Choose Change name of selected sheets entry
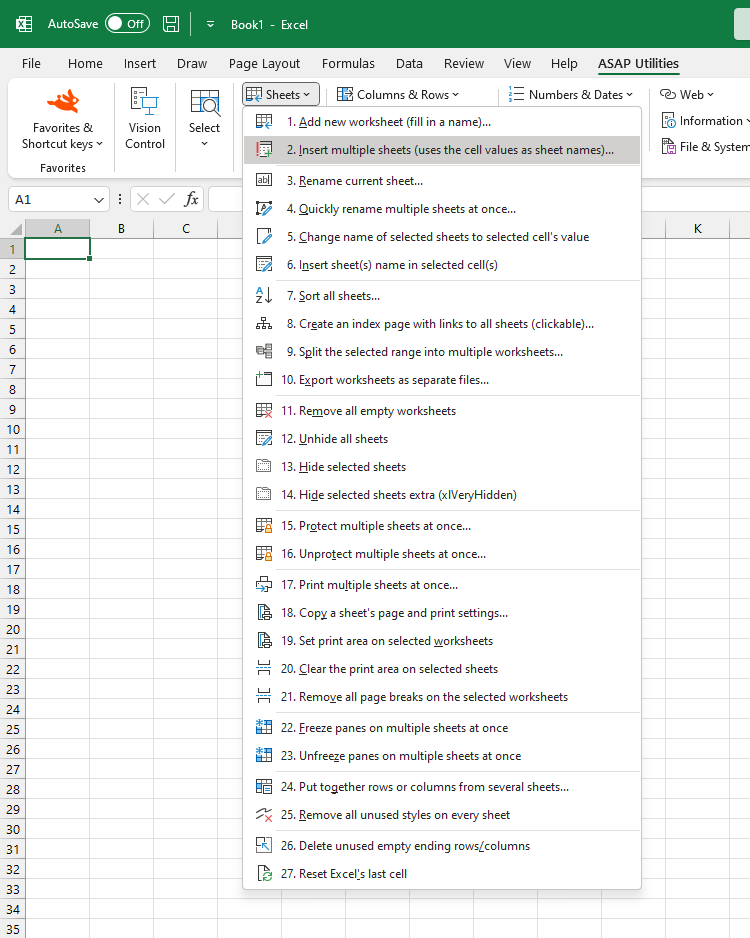The height and width of the screenshot is (938, 750). [442, 237]
